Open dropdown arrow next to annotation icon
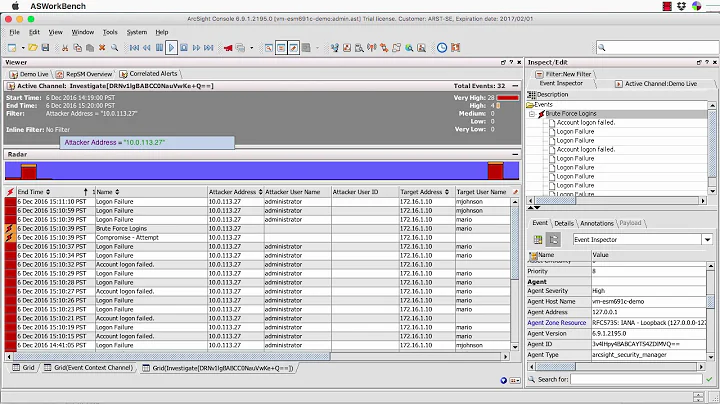This screenshot has width=720, height=404. coord(251,48)
